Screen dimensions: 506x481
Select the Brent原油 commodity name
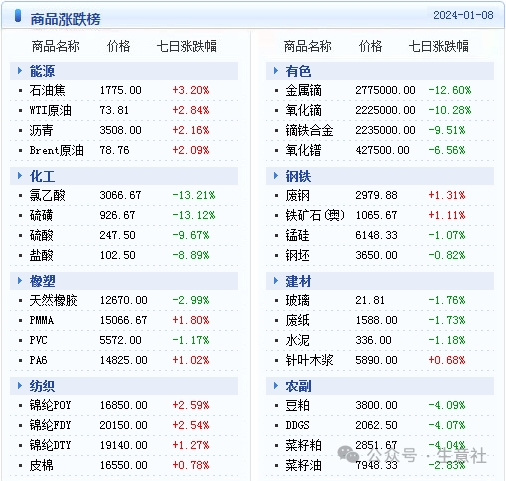pos(56,150)
